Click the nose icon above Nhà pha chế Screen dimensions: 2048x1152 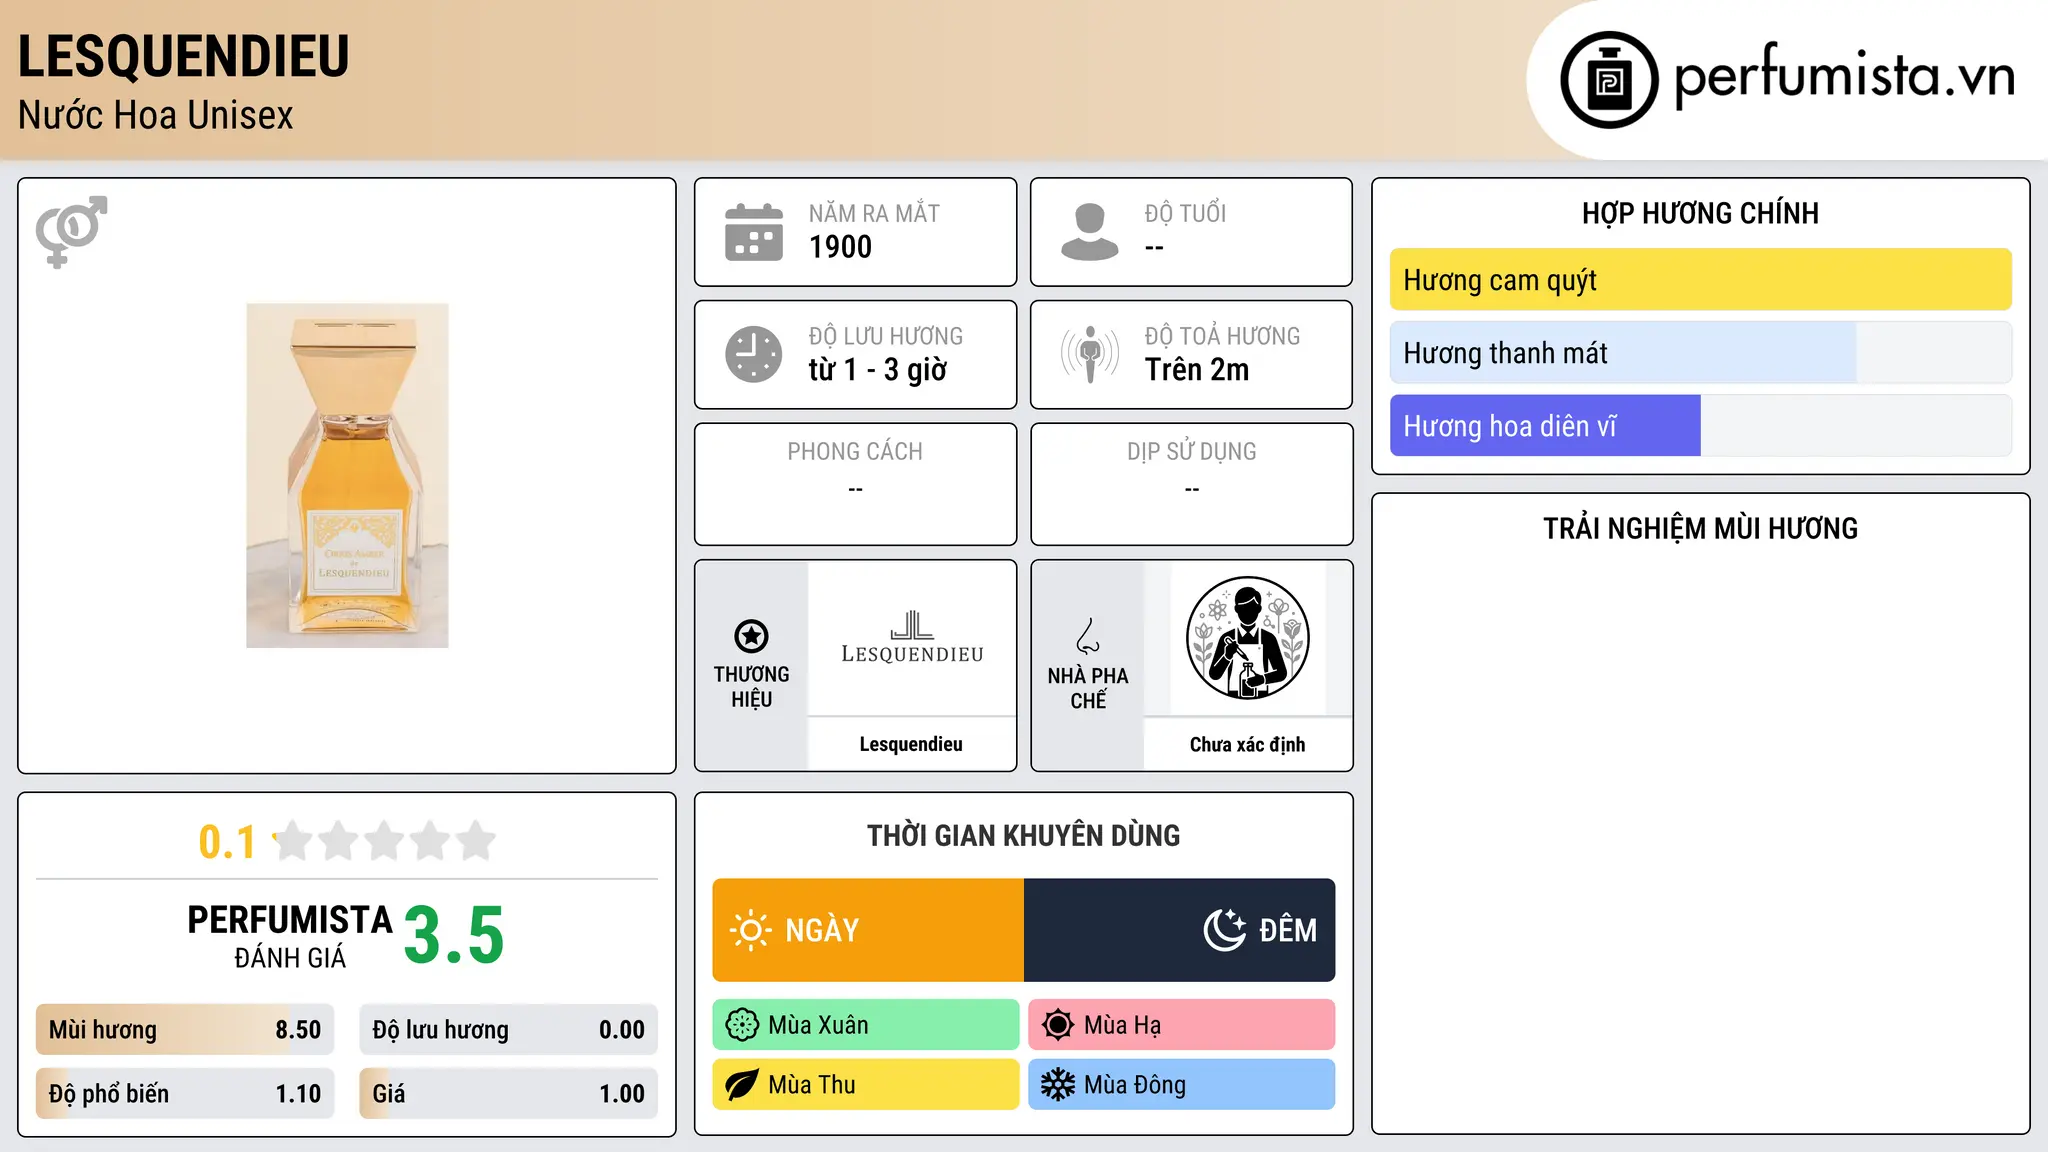coord(1088,636)
